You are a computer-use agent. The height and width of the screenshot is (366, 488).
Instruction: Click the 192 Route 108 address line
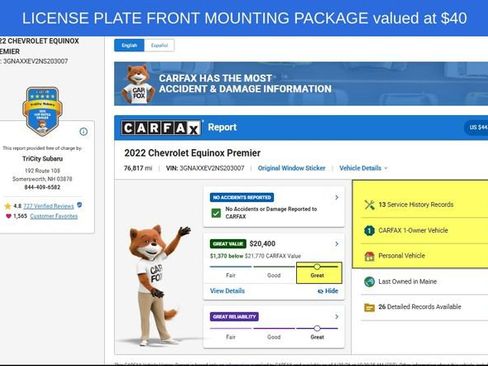[42, 171]
